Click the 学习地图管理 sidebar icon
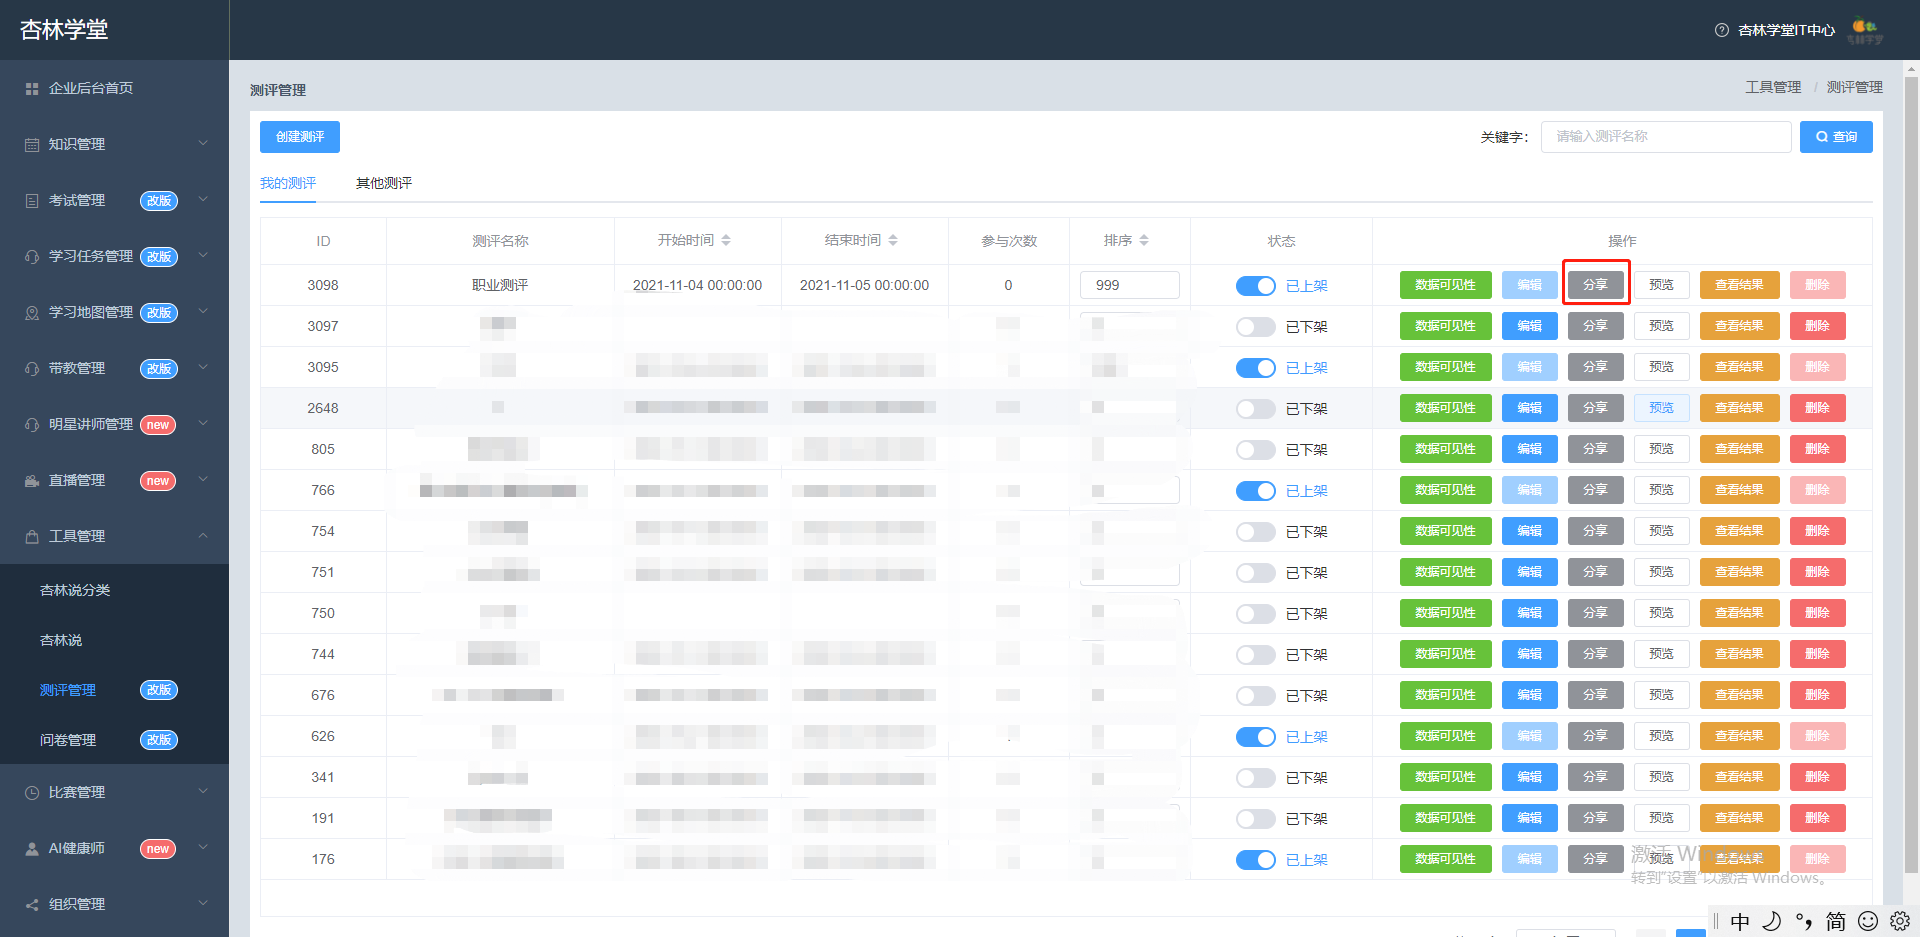 (32, 313)
